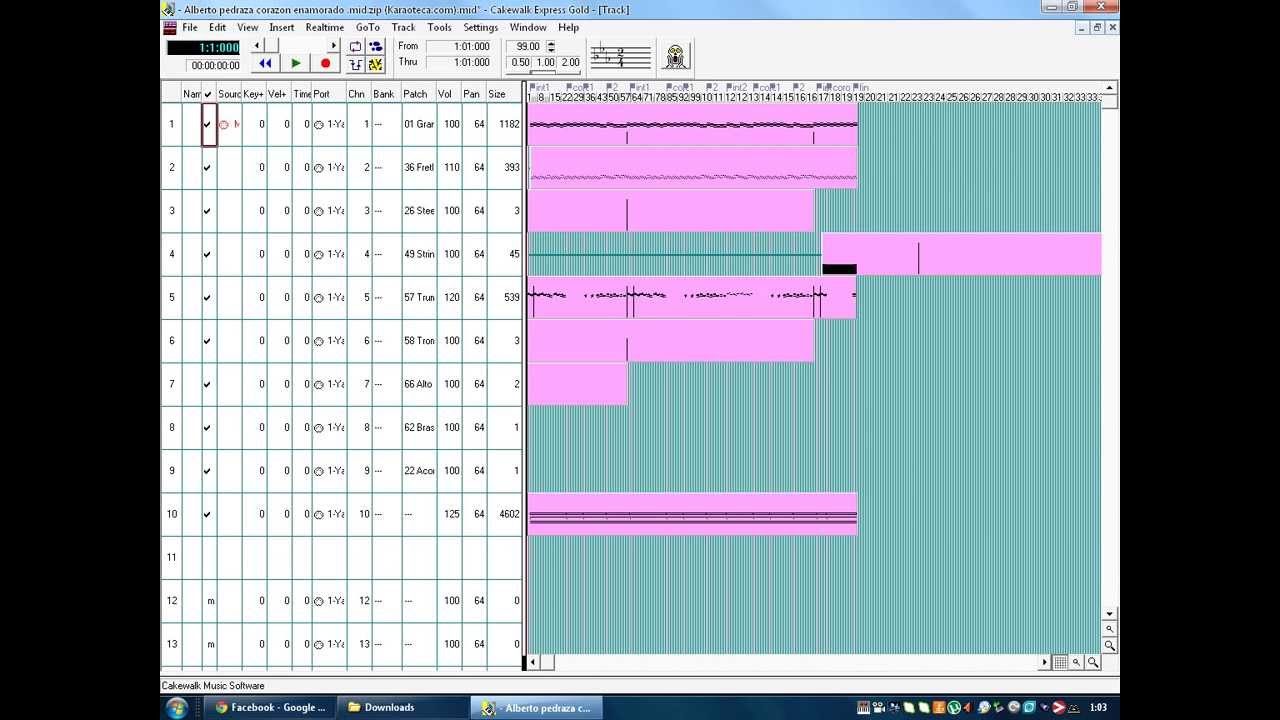Set tempo ratio to 0.50
This screenshot has height=720, width=1280.
(x=520, y=62)
